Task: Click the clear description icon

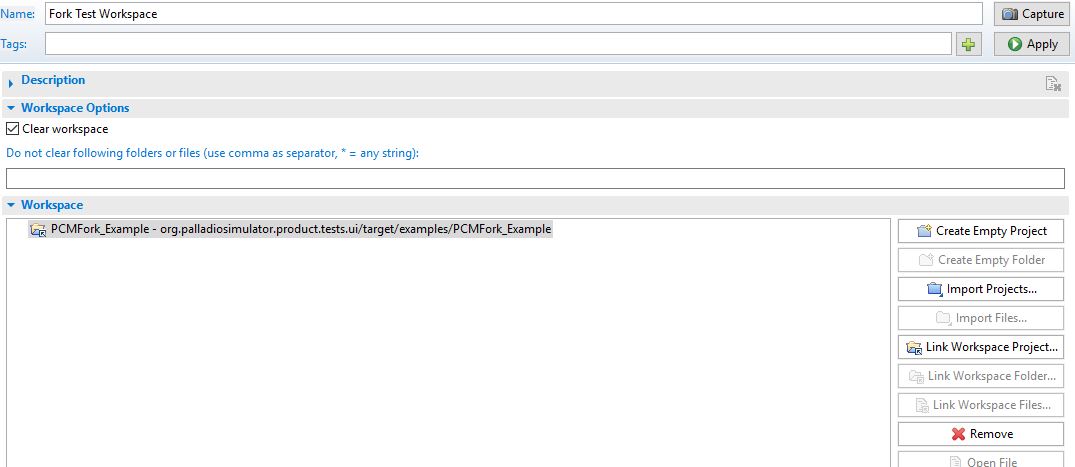Action: pos(1052,84)
